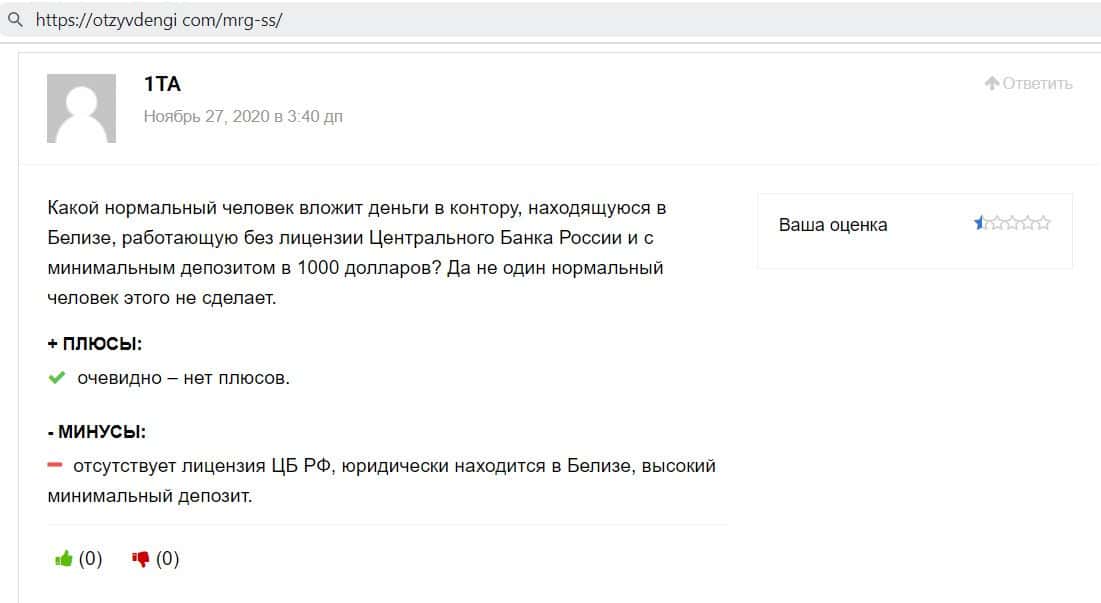Dislike the review with red thumbs down
Viewport: 1101px width, 603px height.
click(x=141, y=559)
